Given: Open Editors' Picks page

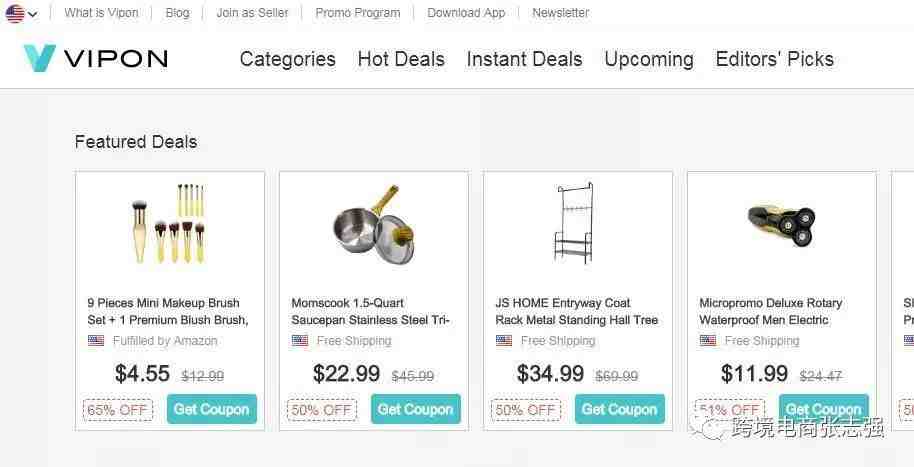Looking at the screenshot, I should (774, 59).
